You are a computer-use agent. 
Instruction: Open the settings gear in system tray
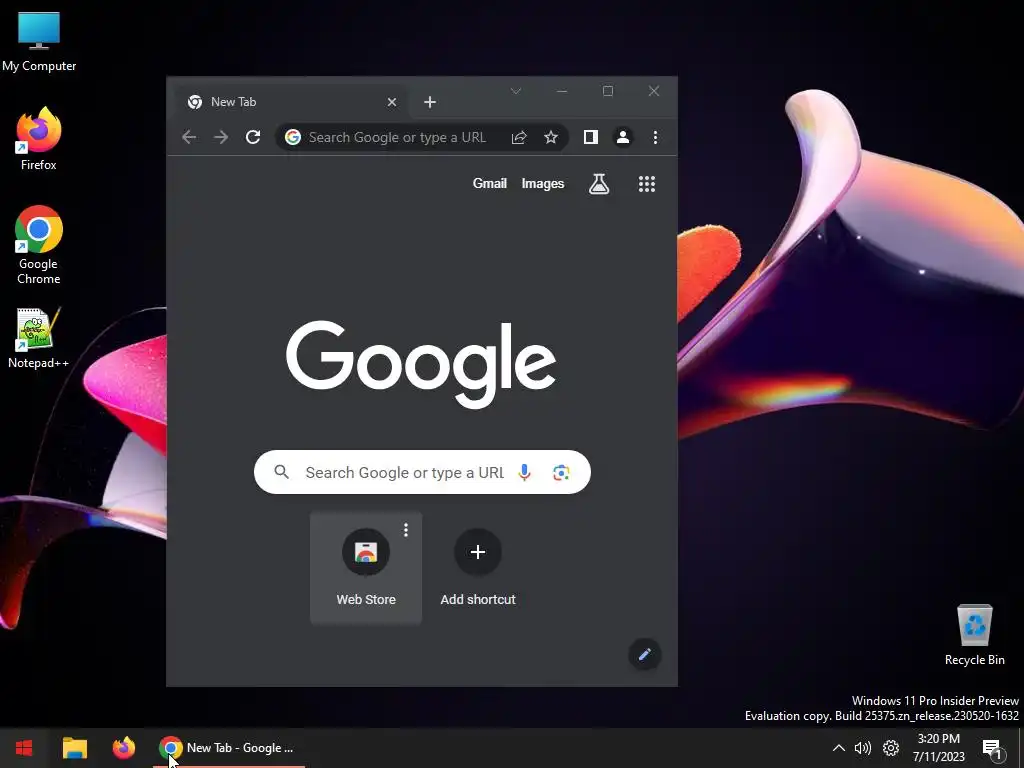[891, 748]
